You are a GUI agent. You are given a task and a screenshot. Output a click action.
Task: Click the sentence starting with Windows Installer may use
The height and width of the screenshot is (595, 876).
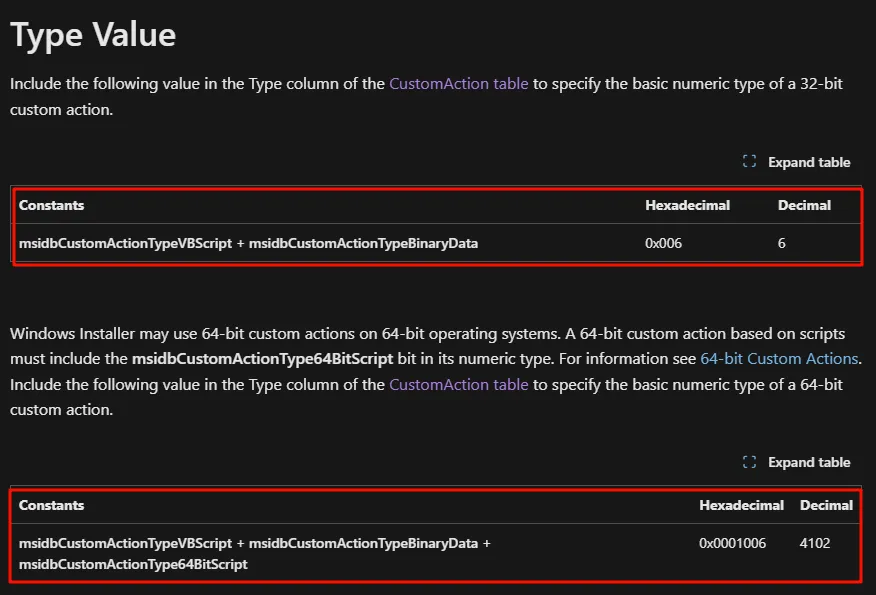point(200,332)
